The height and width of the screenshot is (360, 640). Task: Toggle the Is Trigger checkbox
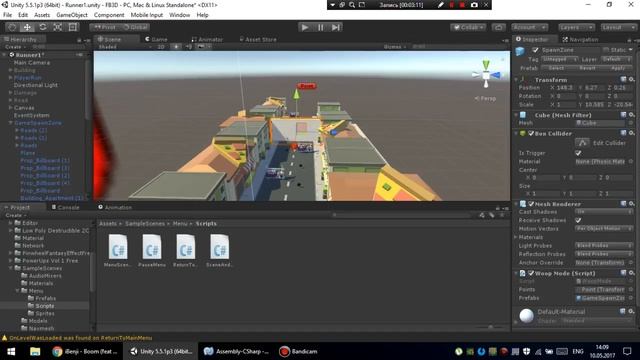pos(578,153)
